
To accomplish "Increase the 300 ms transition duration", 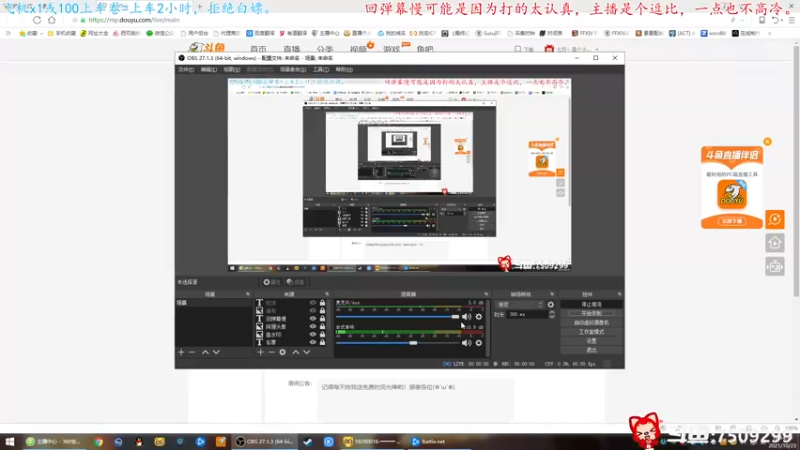I will [x=552, y=312].
